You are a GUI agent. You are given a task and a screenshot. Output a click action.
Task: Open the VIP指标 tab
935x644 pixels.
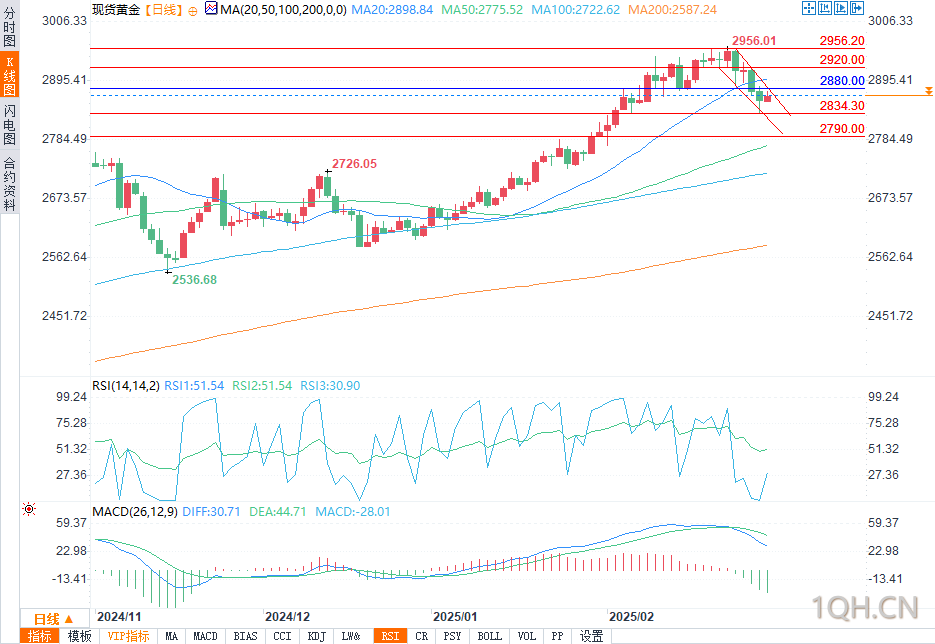(128, 636)
